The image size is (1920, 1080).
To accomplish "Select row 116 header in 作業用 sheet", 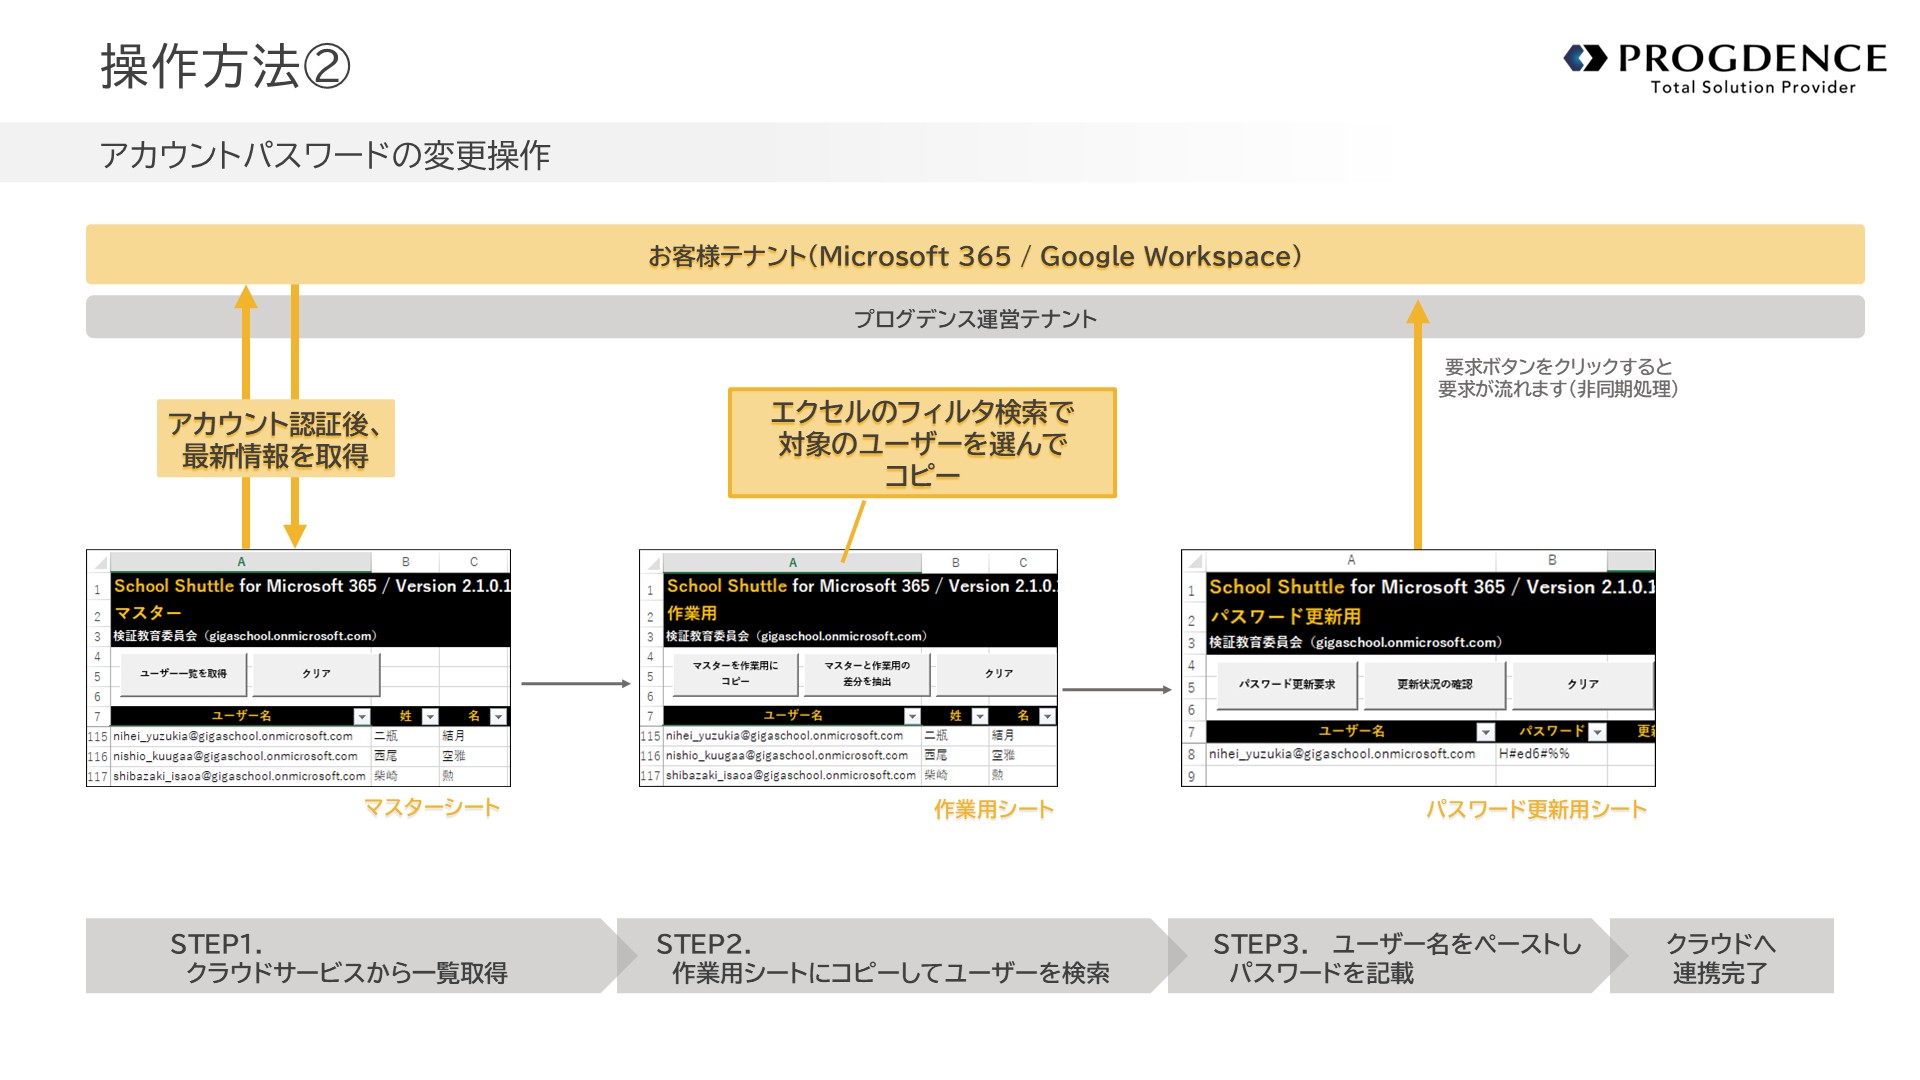I will 651,757.
